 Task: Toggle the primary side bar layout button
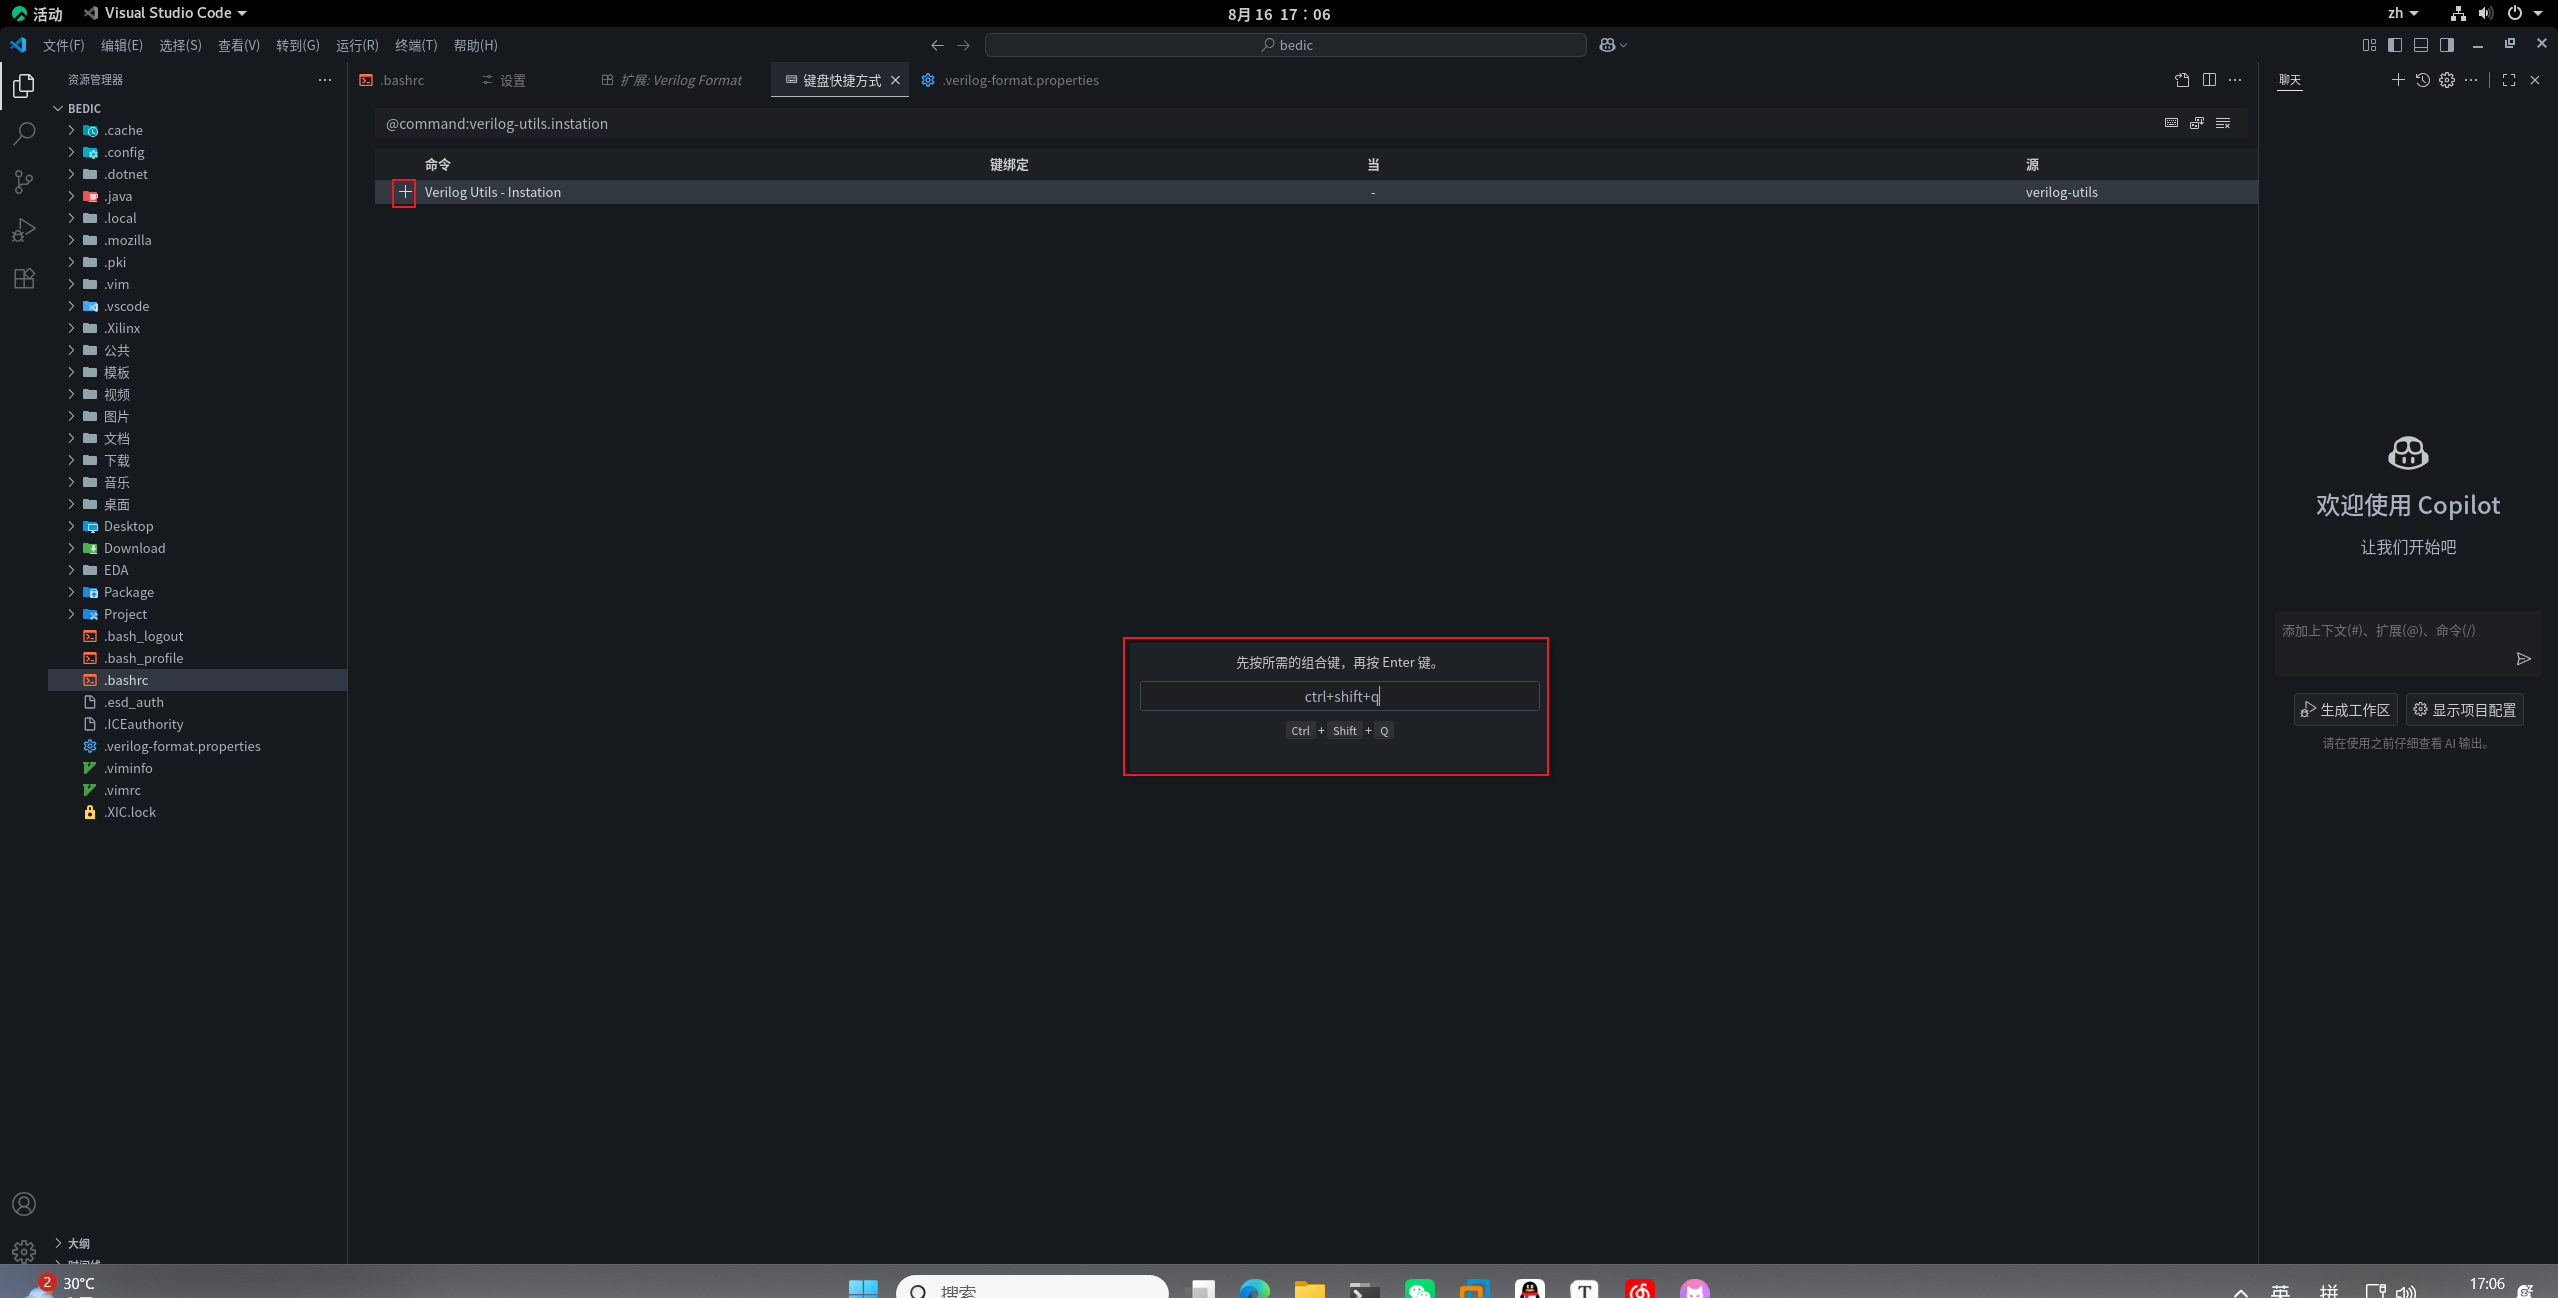[2394, 45]
